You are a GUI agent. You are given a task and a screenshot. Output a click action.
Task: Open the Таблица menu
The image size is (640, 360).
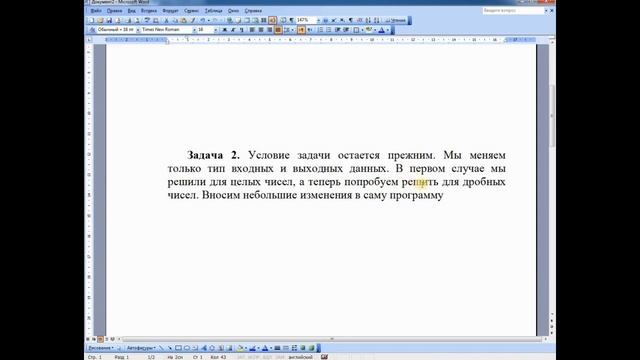[213, 11]
